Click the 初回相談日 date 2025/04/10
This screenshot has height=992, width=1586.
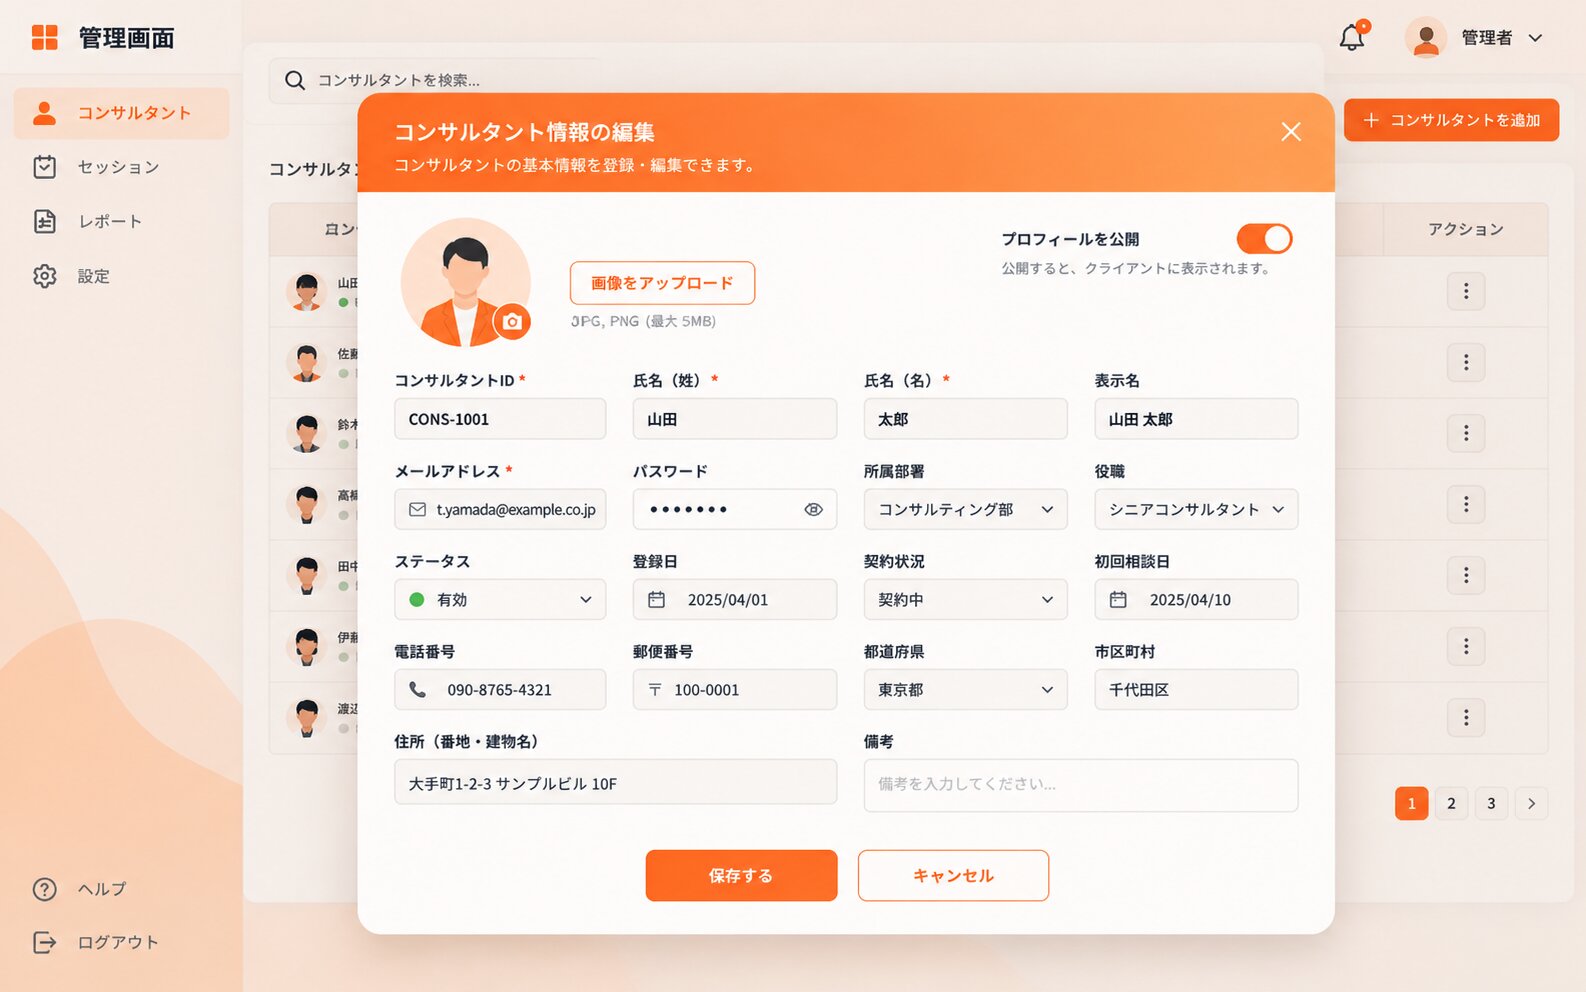(x=1190, y=600)
